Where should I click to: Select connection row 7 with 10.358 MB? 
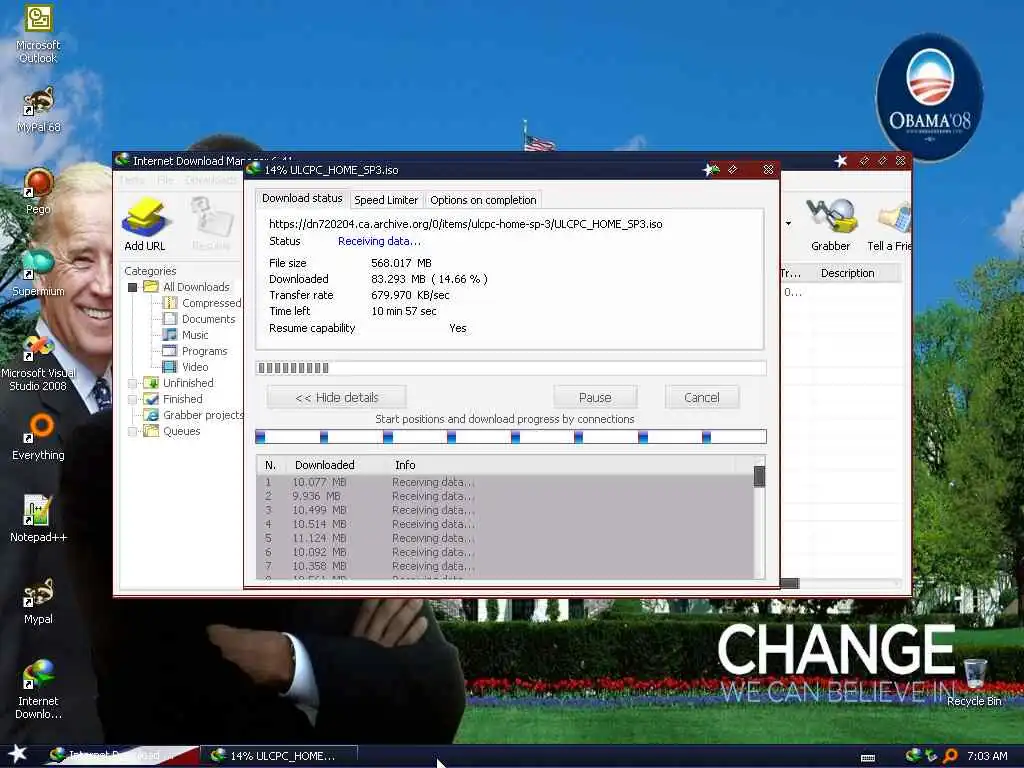click(505, 566)
